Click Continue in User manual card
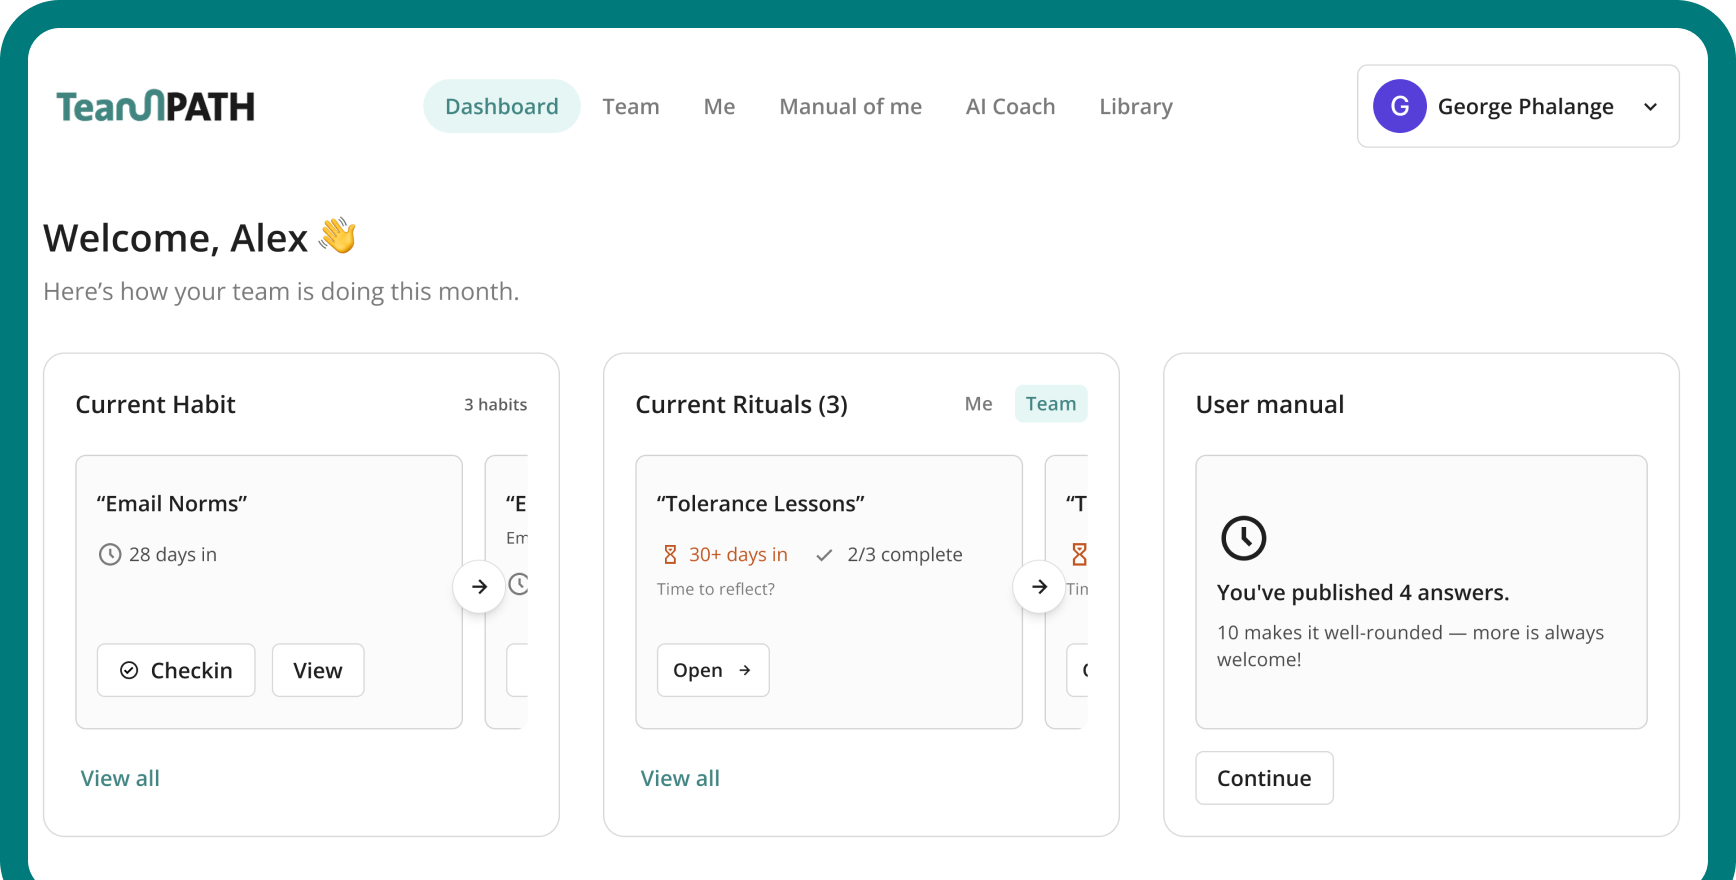1736x880 pixels. pyautogui.click(x=1264, y=778)
